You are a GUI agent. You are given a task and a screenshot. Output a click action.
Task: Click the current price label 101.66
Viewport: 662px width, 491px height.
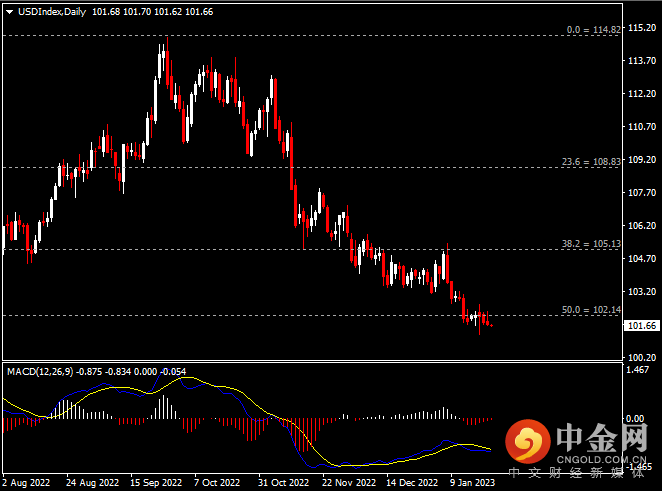point(642,326)
